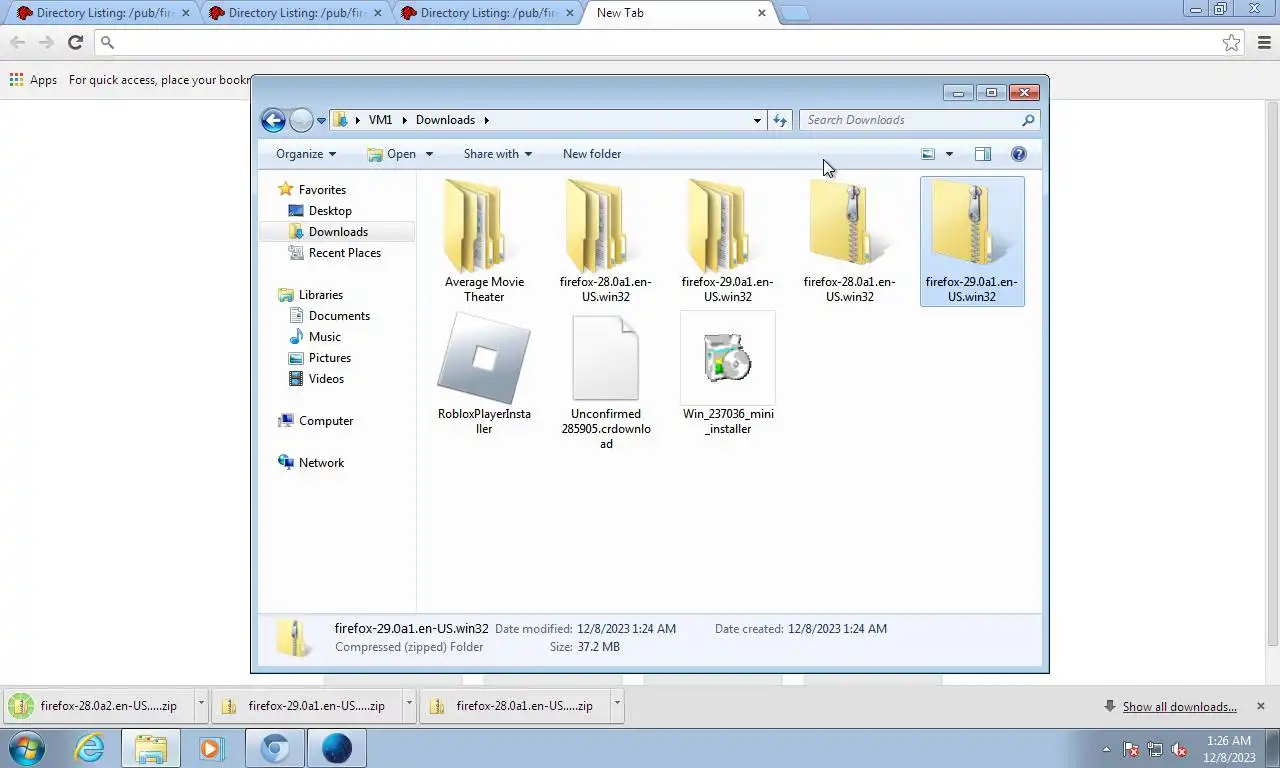Open Windows Start menu
The height and width of the screenshot is (768, 1280).
point(25,748)
